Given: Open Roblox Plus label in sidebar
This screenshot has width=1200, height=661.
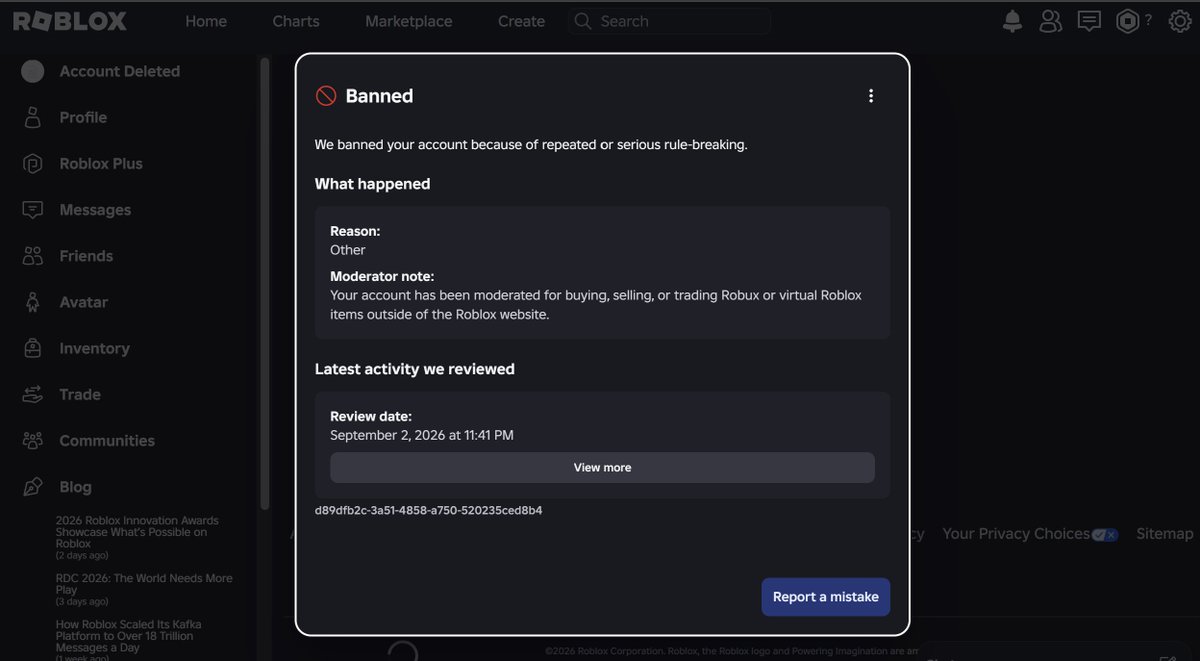Looking at the screenshot, I should pyautogui.click(x=101, y=163).
